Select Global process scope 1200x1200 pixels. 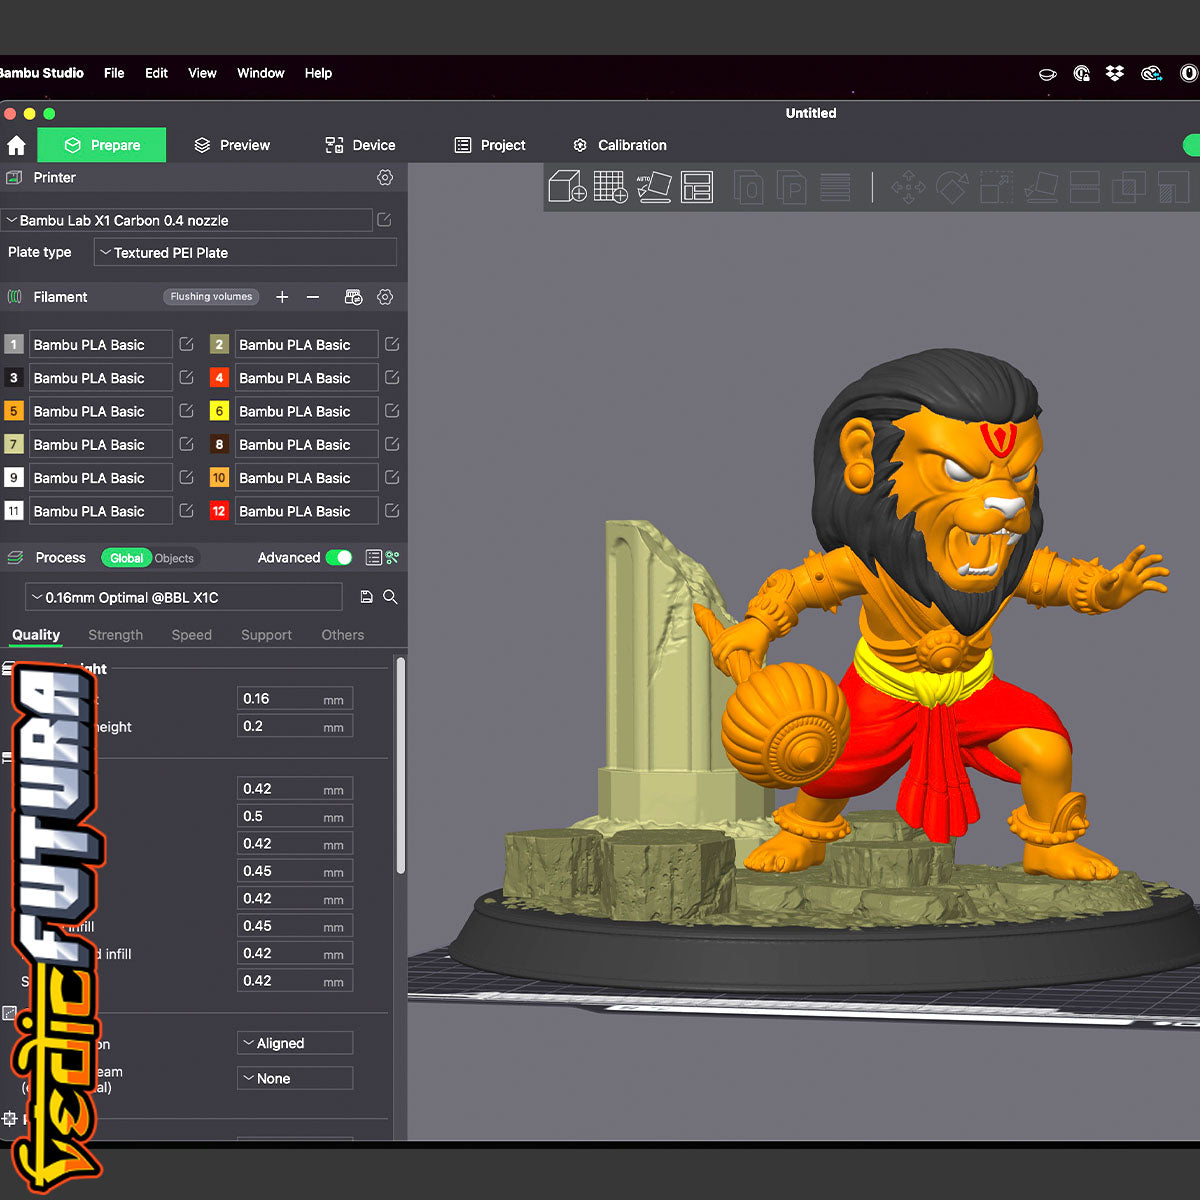(126, 559)
